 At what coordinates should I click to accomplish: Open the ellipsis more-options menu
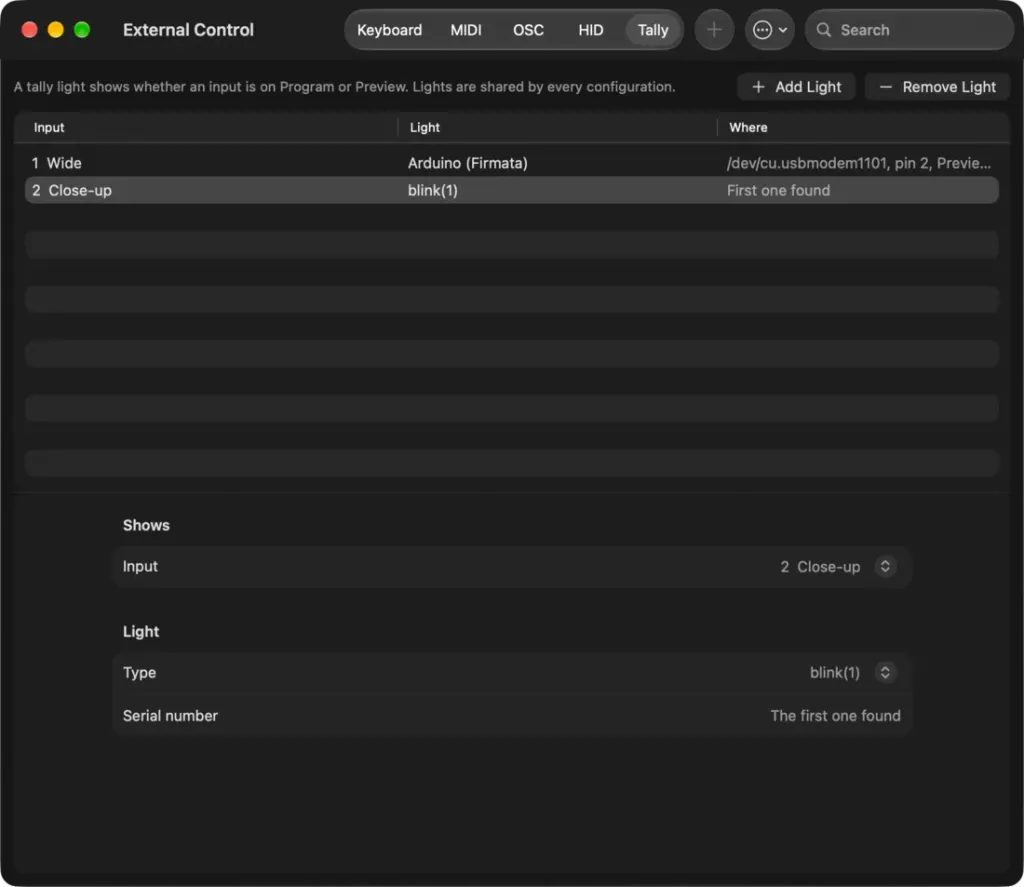click(769, 30)
